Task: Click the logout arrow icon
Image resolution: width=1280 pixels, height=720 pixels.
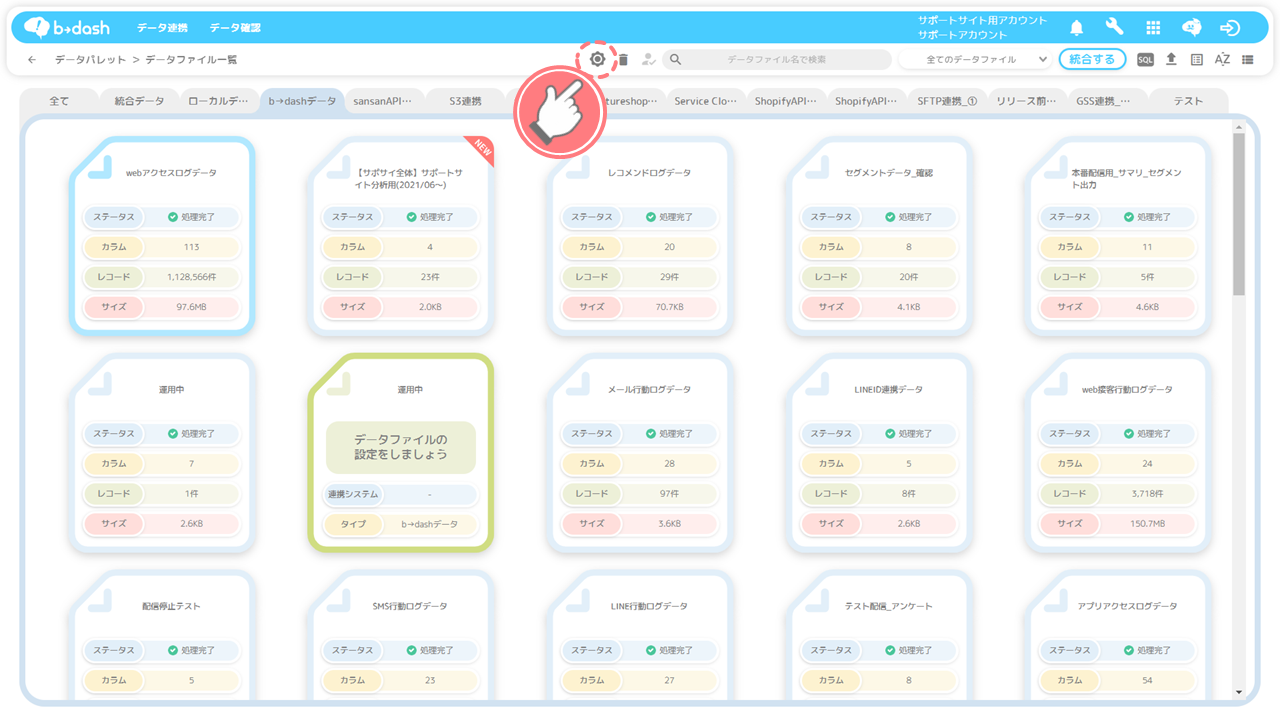Action: pyautogui.click(x=1231, y=28)
